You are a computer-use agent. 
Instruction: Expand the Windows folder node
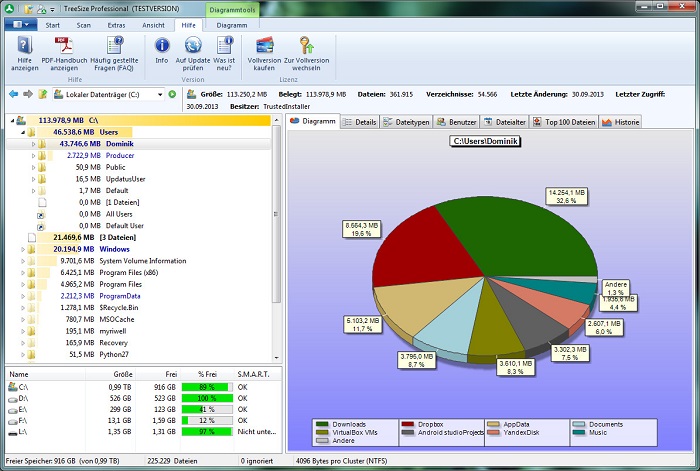click(23, 250)
